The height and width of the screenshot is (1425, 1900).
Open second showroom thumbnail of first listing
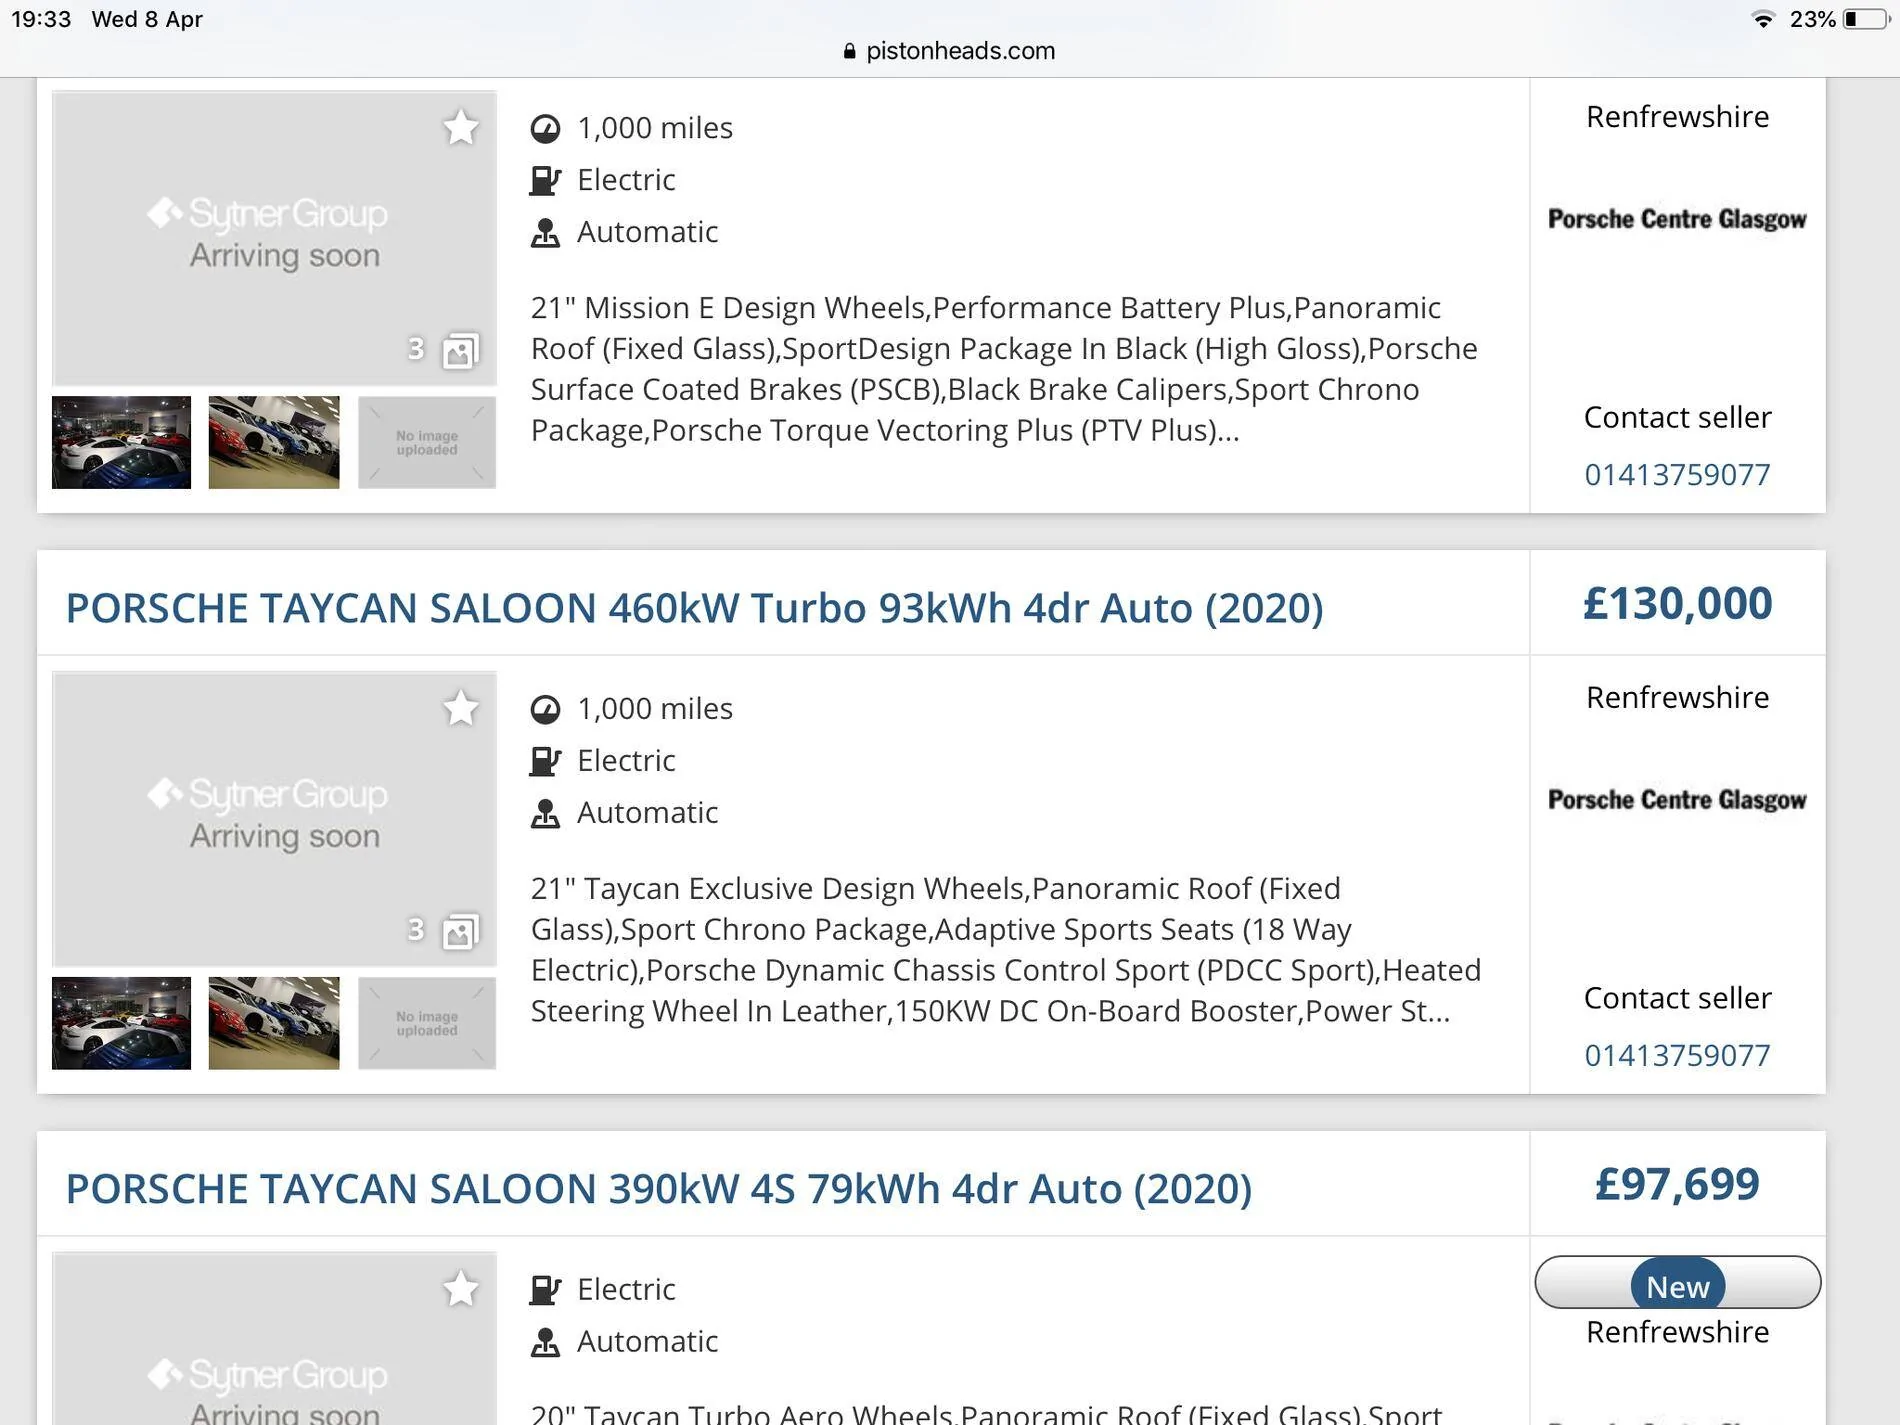274,442
